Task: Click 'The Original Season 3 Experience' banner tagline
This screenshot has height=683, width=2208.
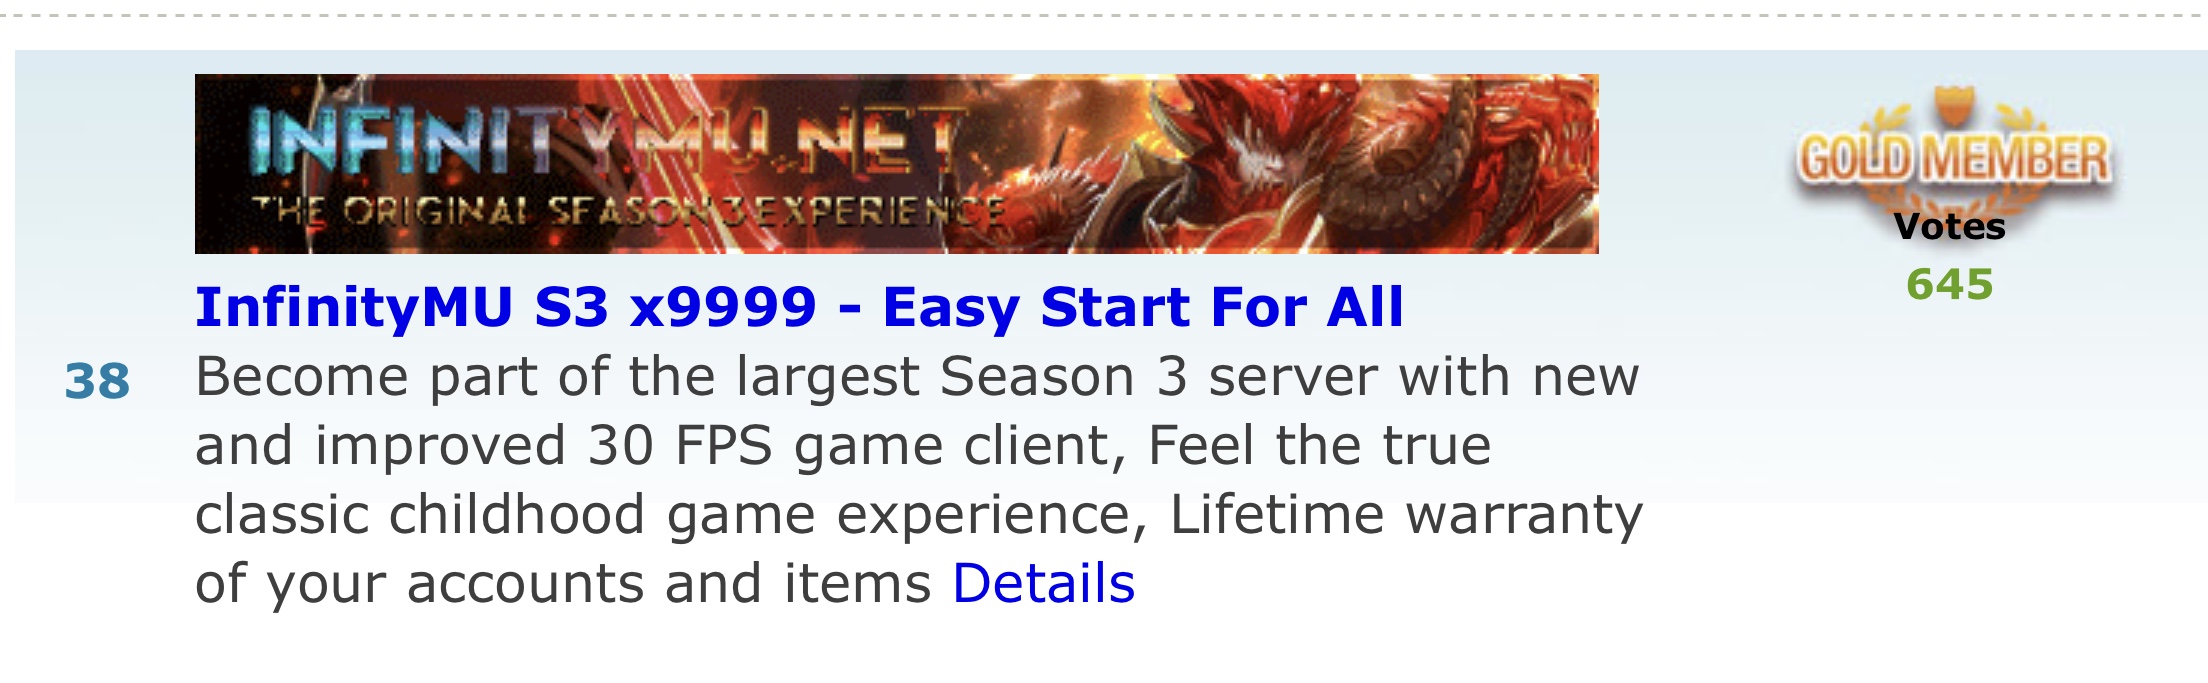Action: tap(628, 212)
